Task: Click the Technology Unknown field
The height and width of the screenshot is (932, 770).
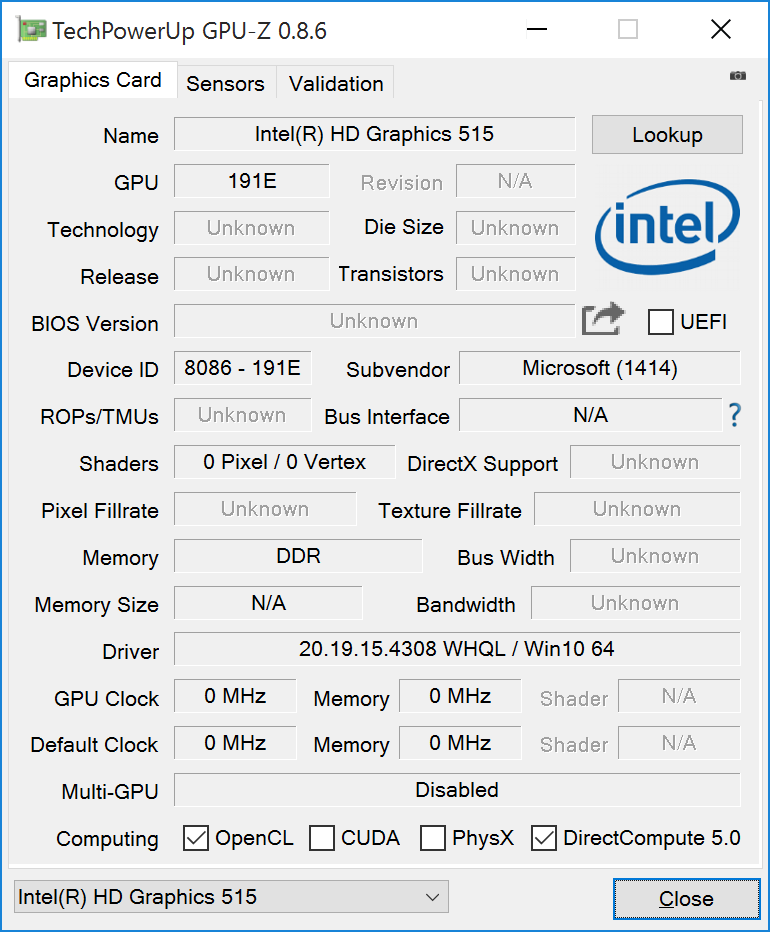Action: click(252, 228)
